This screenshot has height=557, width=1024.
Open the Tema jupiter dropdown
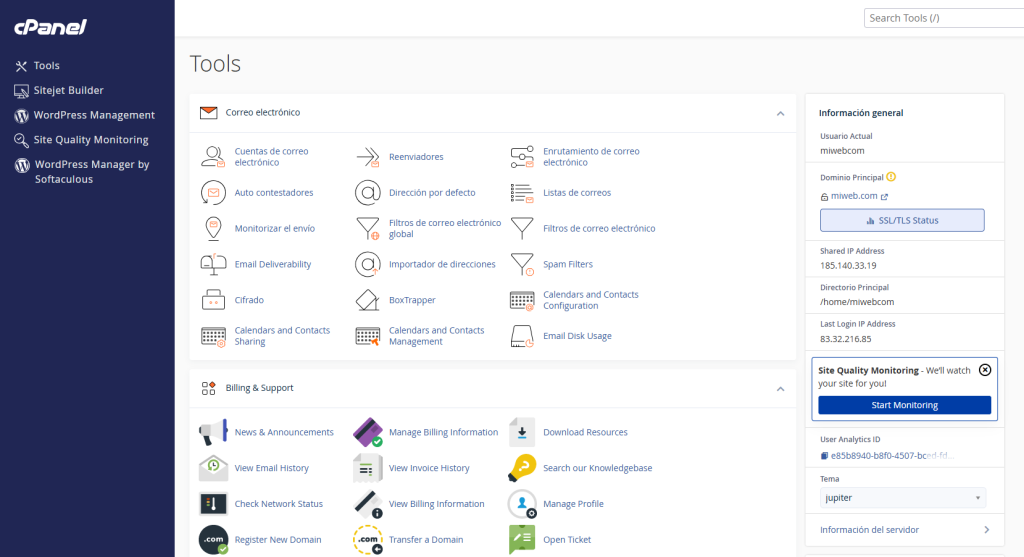tap(903, 498)
